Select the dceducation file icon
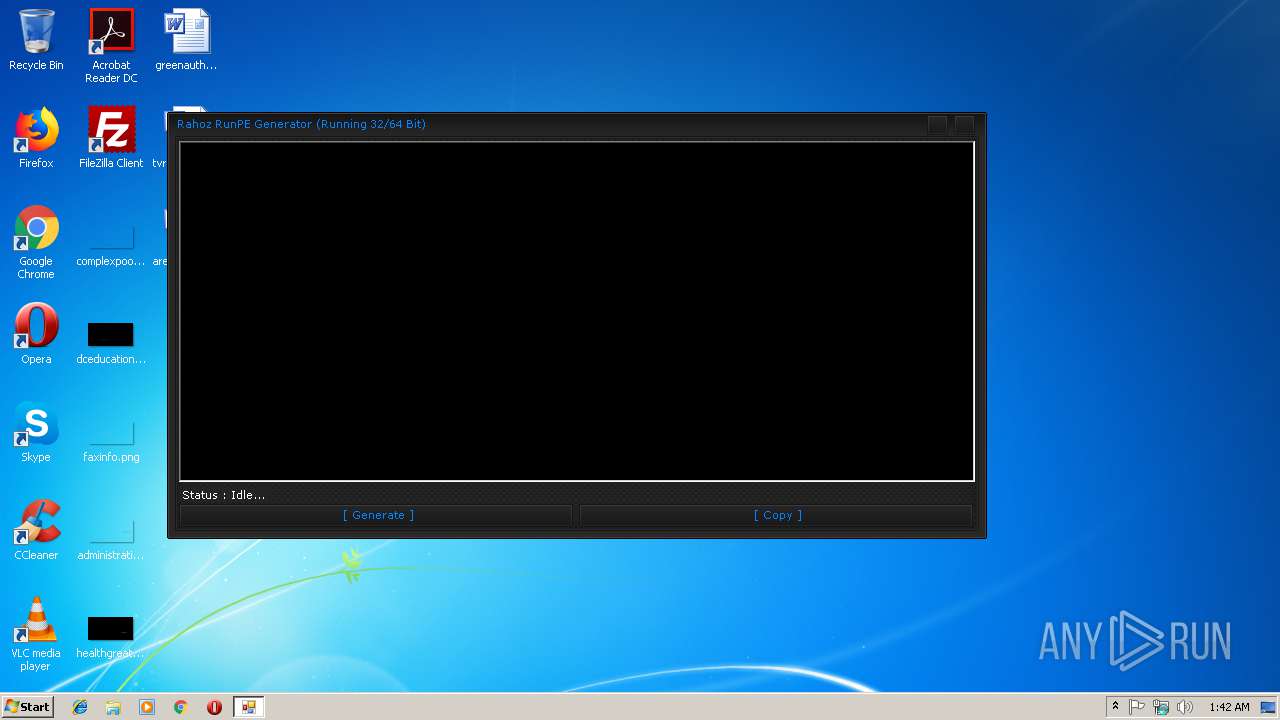 [111, 342]
